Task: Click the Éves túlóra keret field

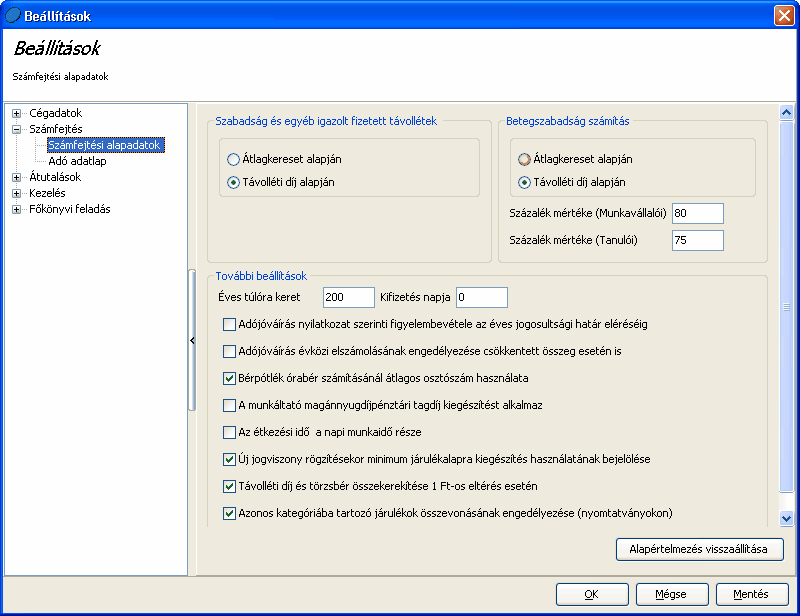Action: tap(348, 298)
